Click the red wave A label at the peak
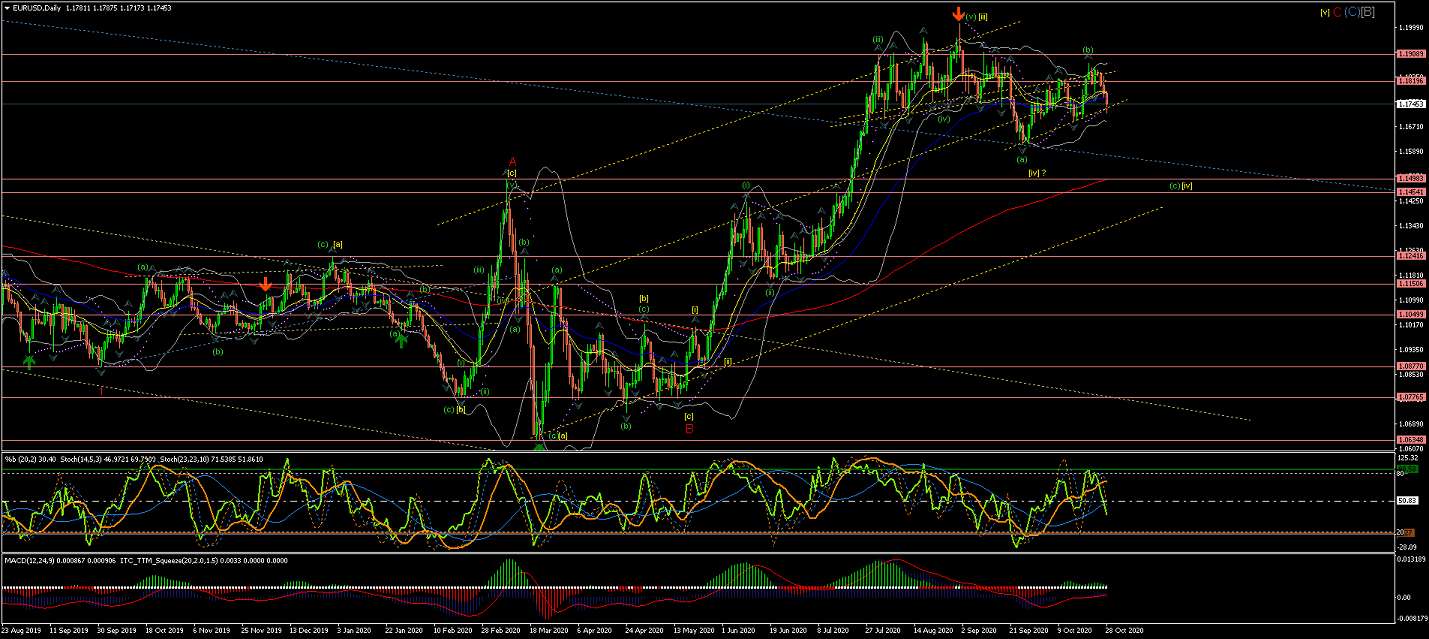This screenshot has height=639, width=1429. tap(512, 161)
